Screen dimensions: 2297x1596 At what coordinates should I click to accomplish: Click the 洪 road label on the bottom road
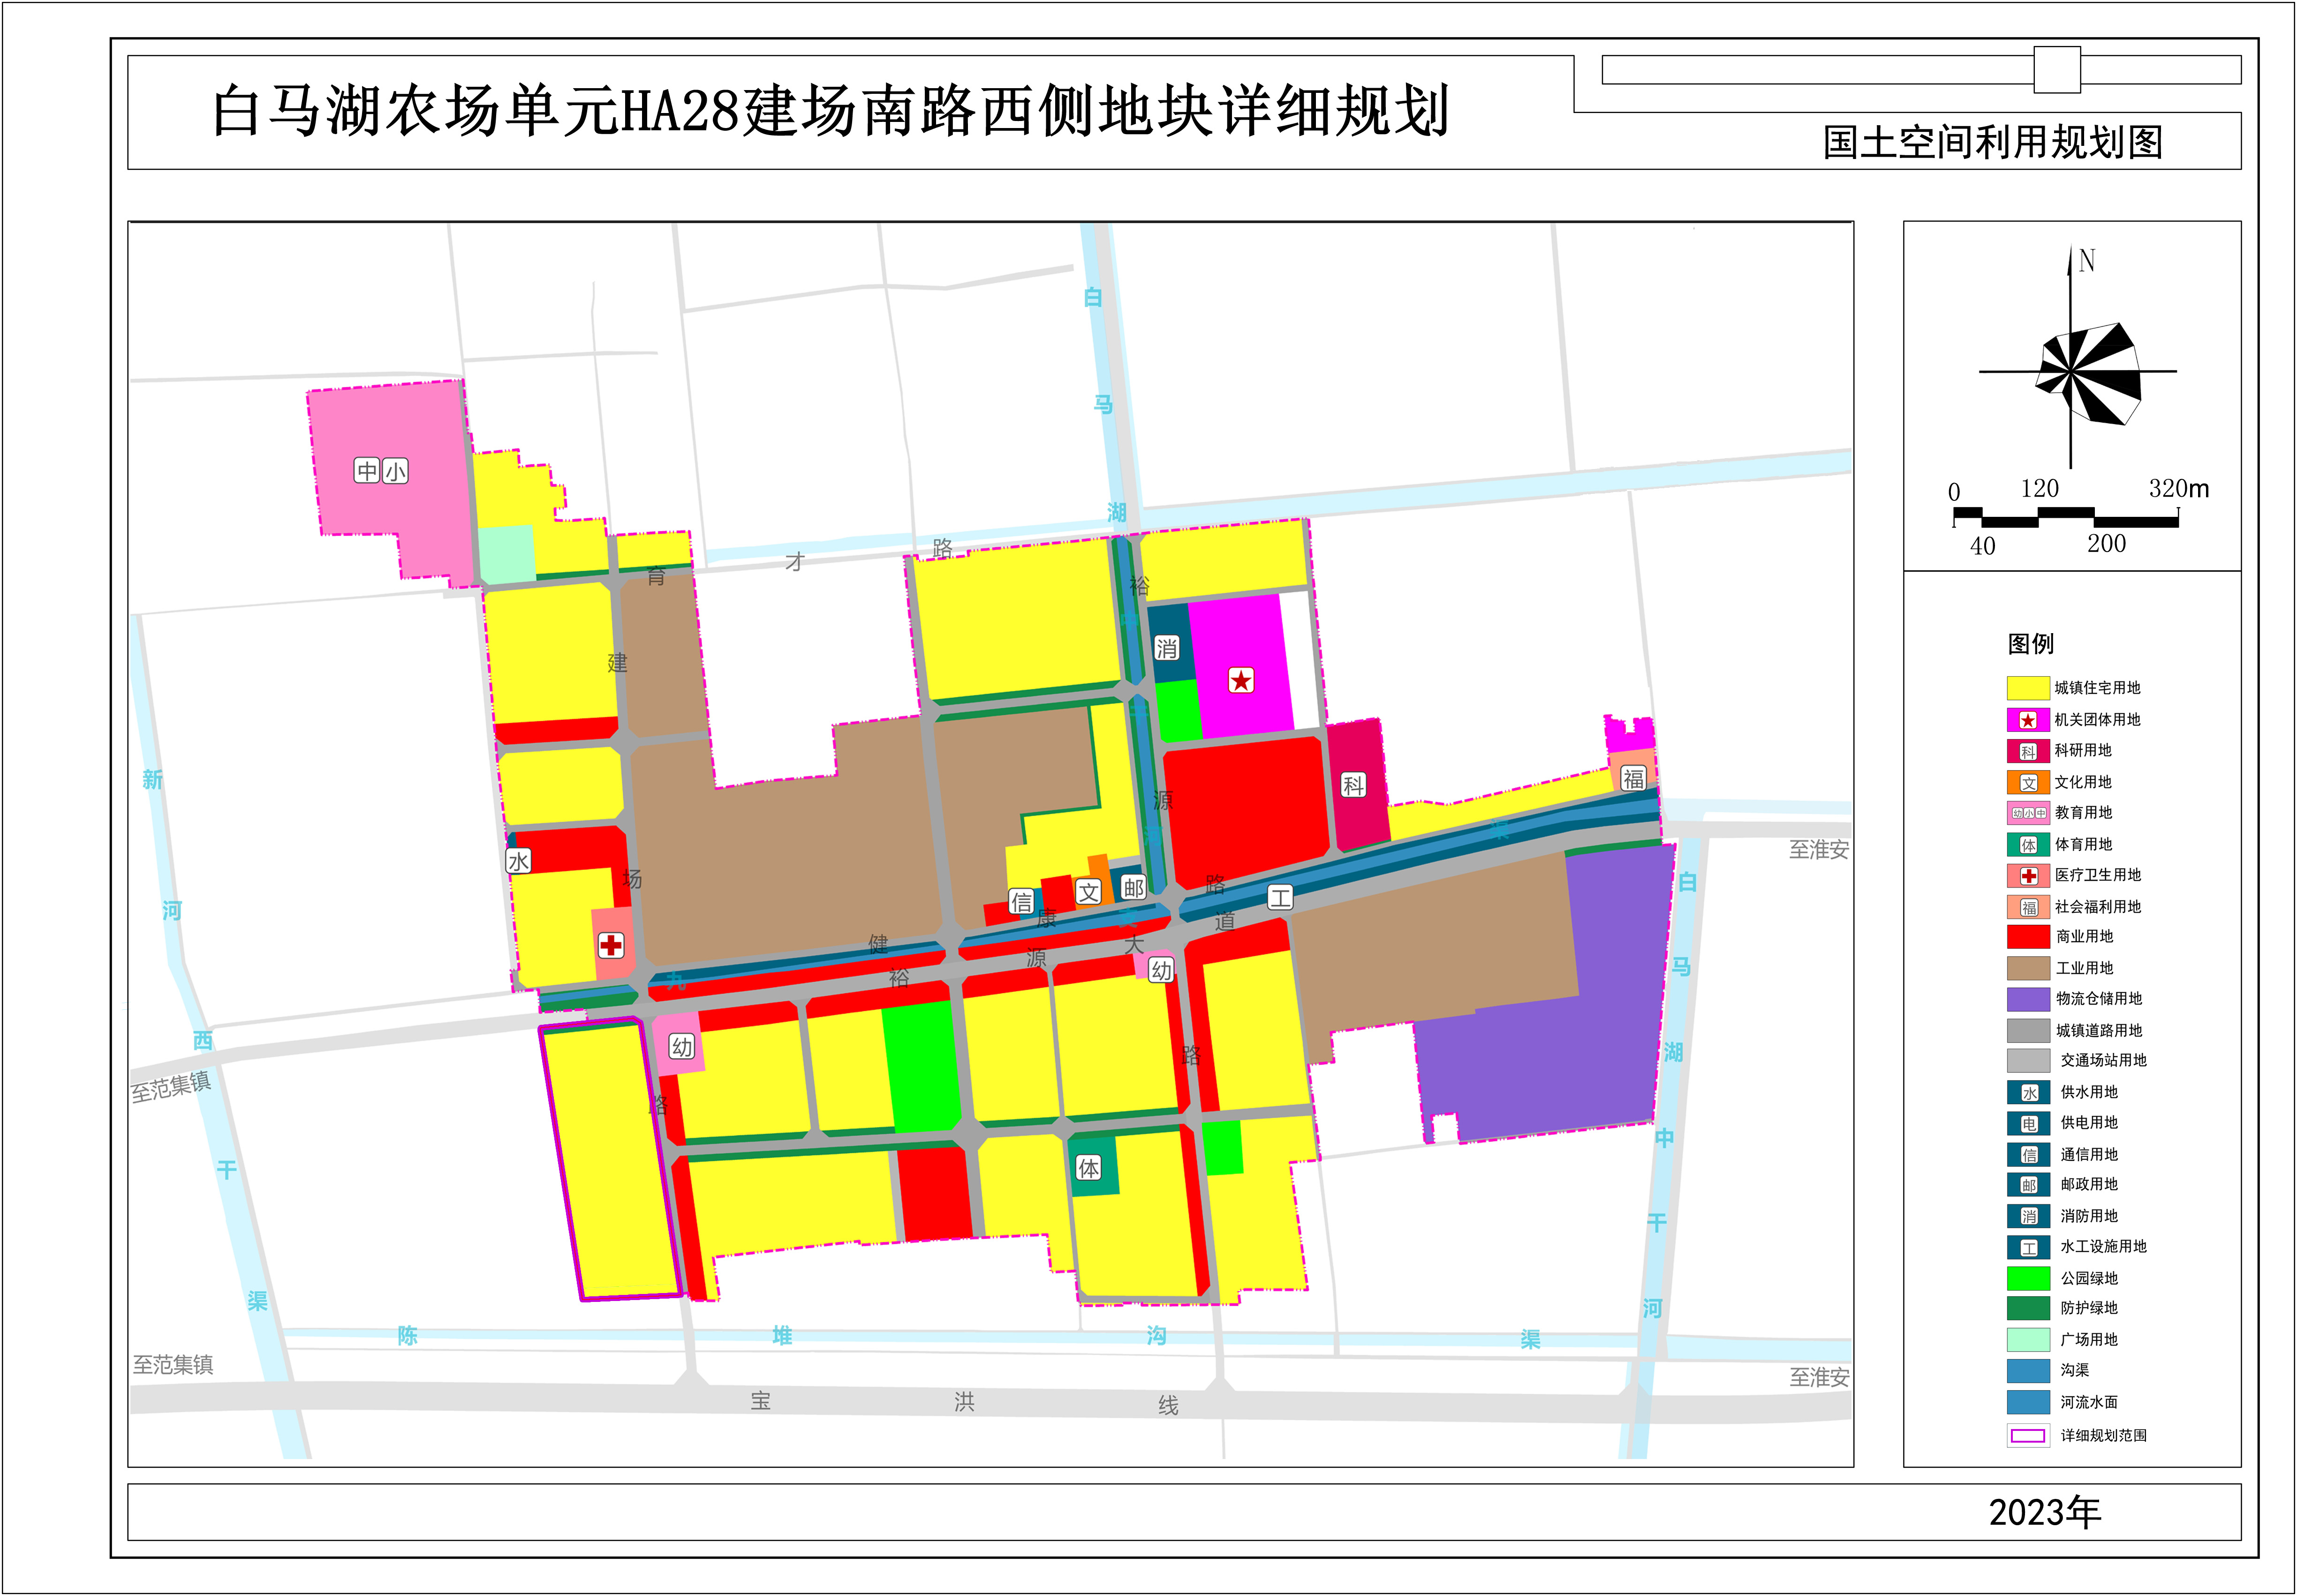(x=964, y=1402)
